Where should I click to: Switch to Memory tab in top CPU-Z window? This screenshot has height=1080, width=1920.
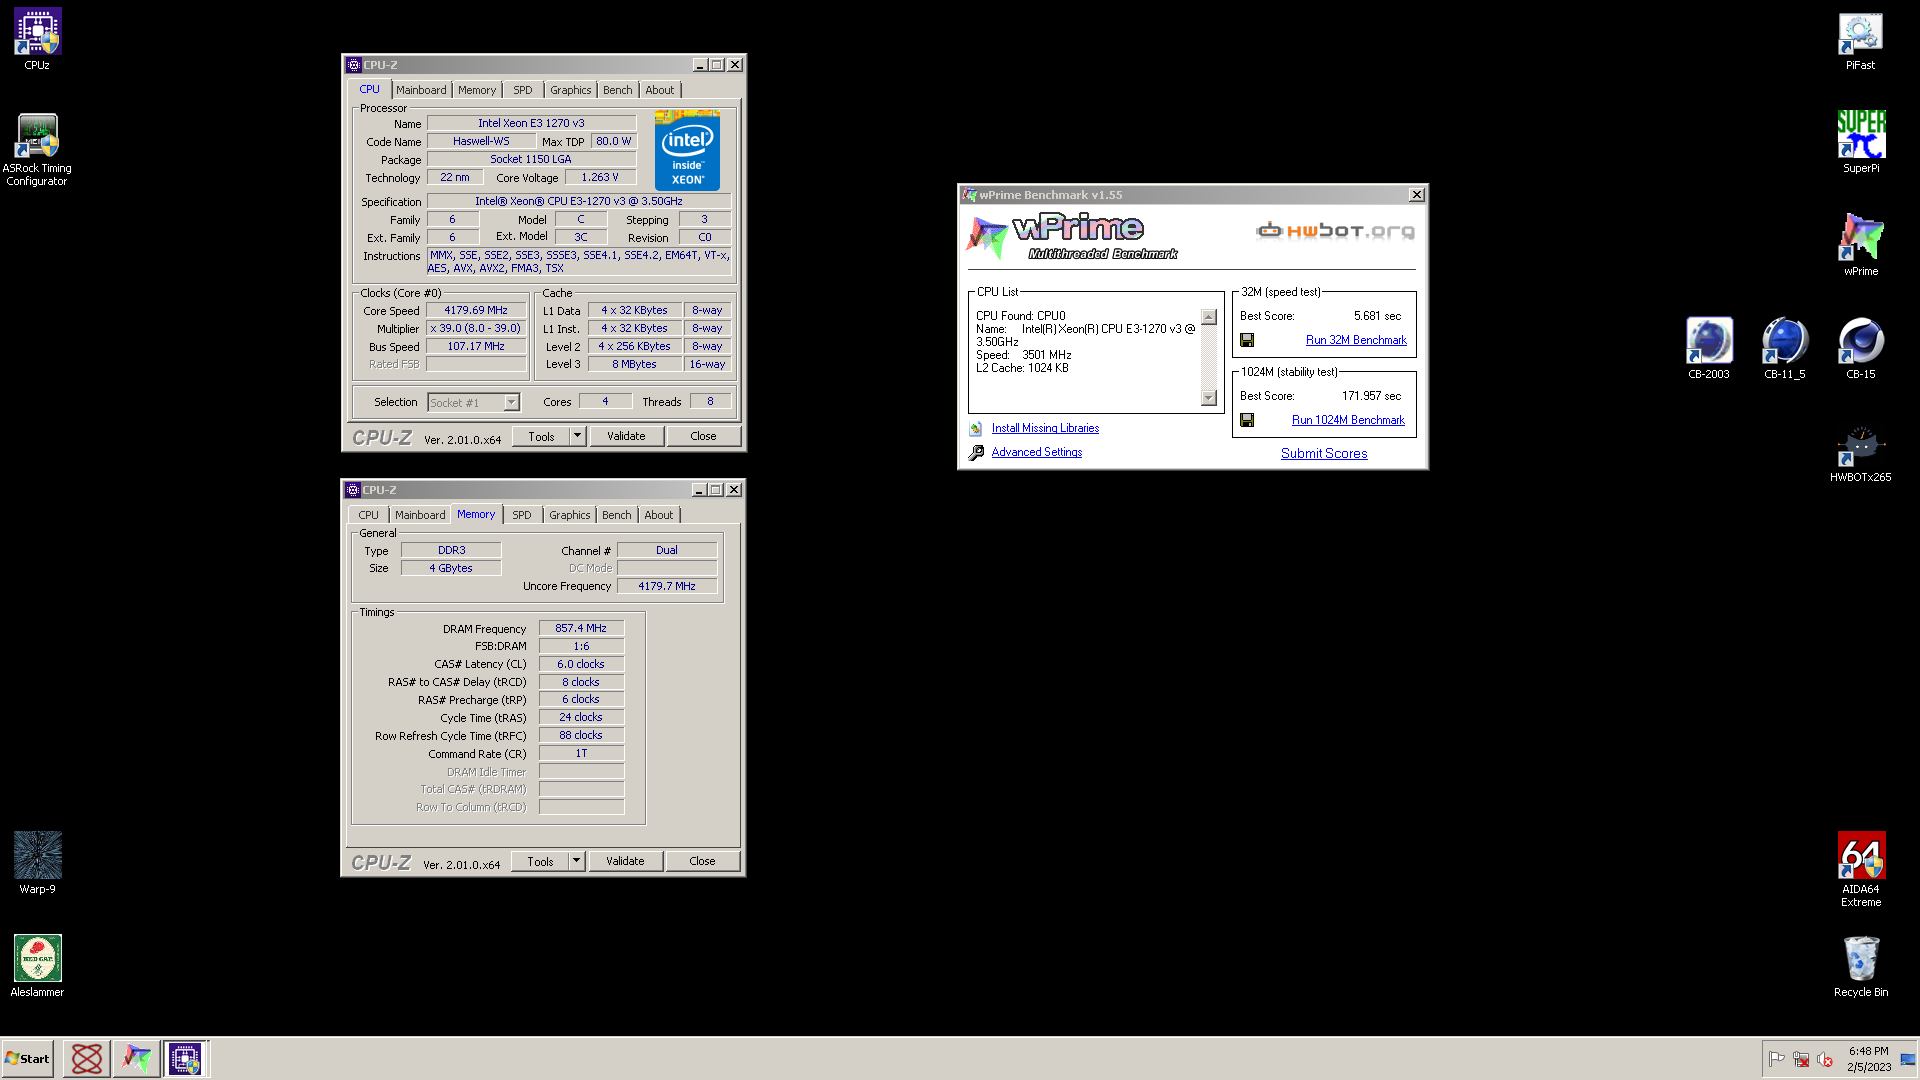point(477,90)
